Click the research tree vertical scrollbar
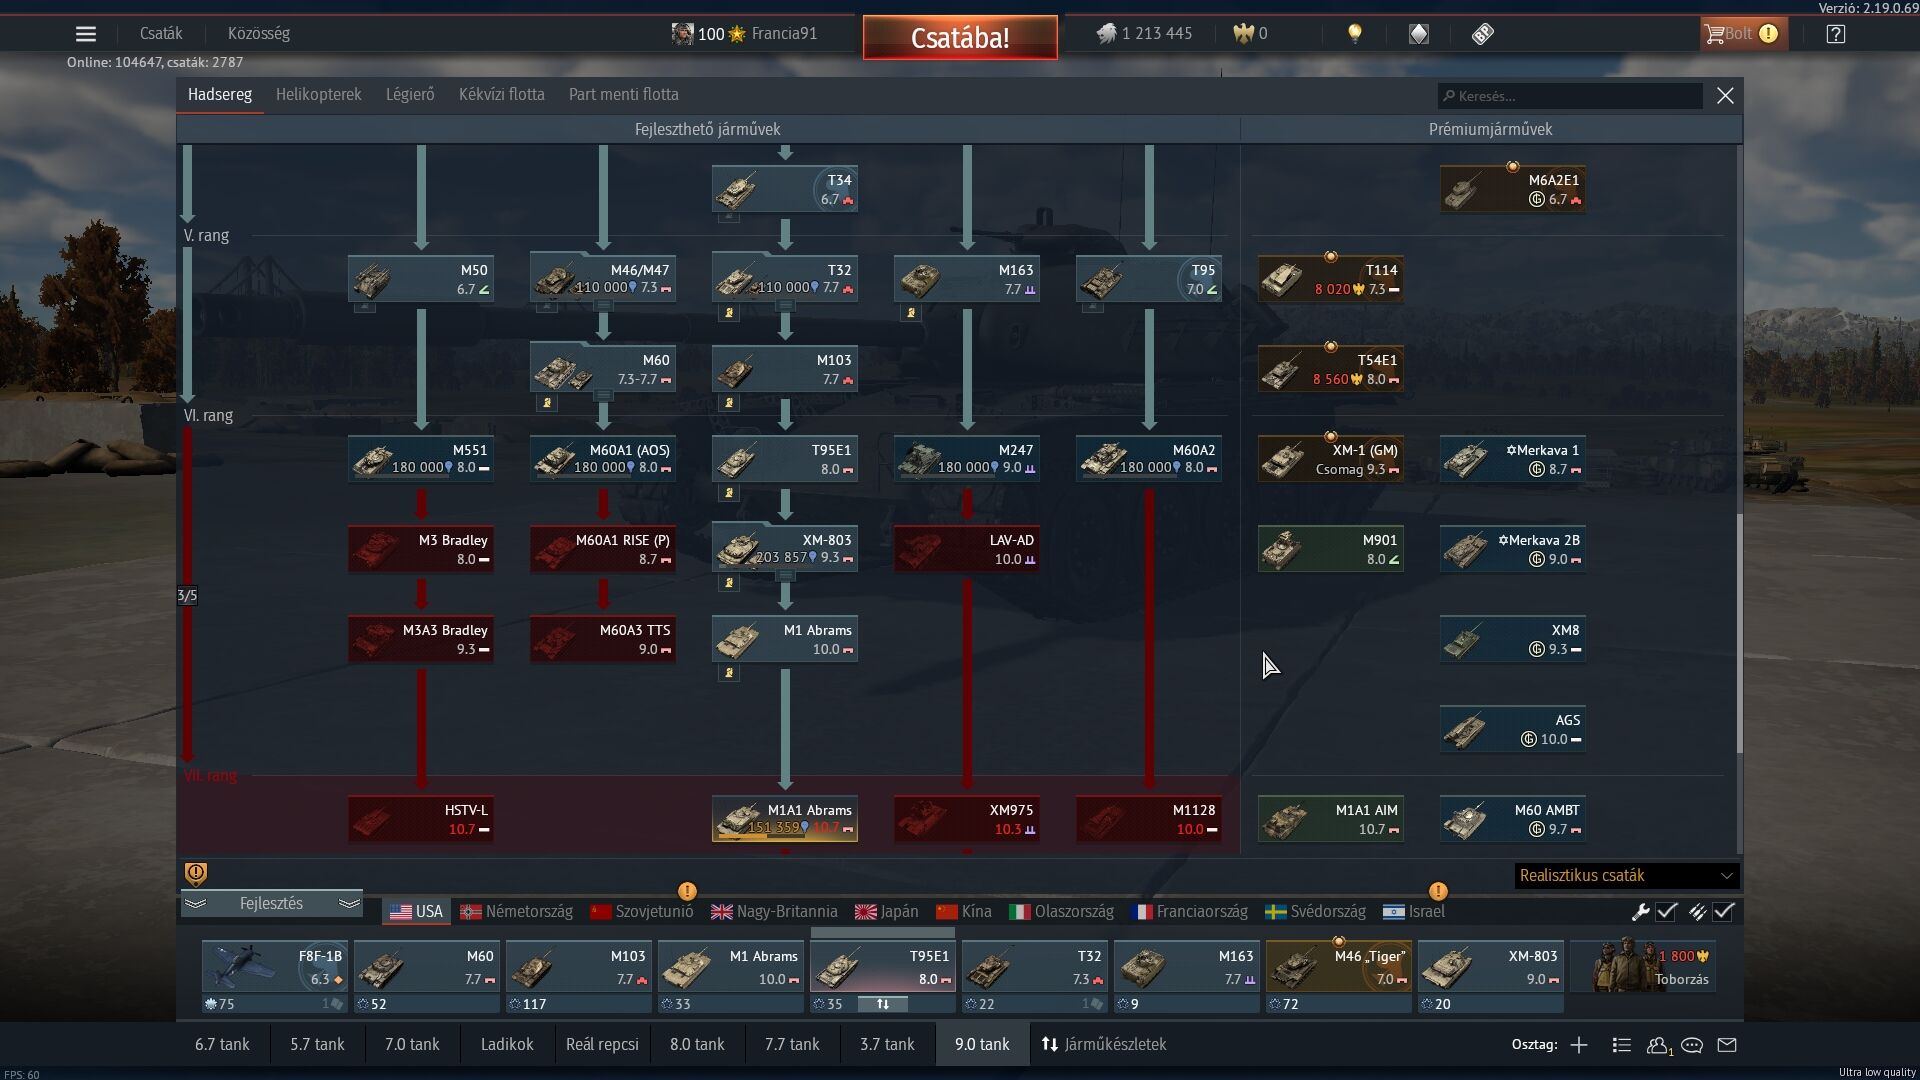This screenshot has height=1080, width=1920. coord(1739,633)
